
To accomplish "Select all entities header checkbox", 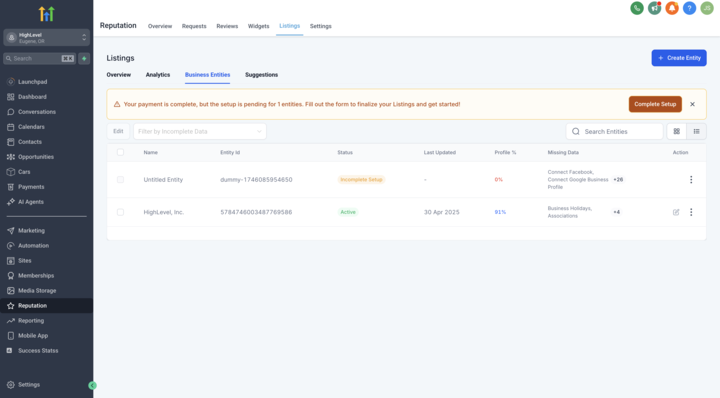I will (x=120, y=152).
